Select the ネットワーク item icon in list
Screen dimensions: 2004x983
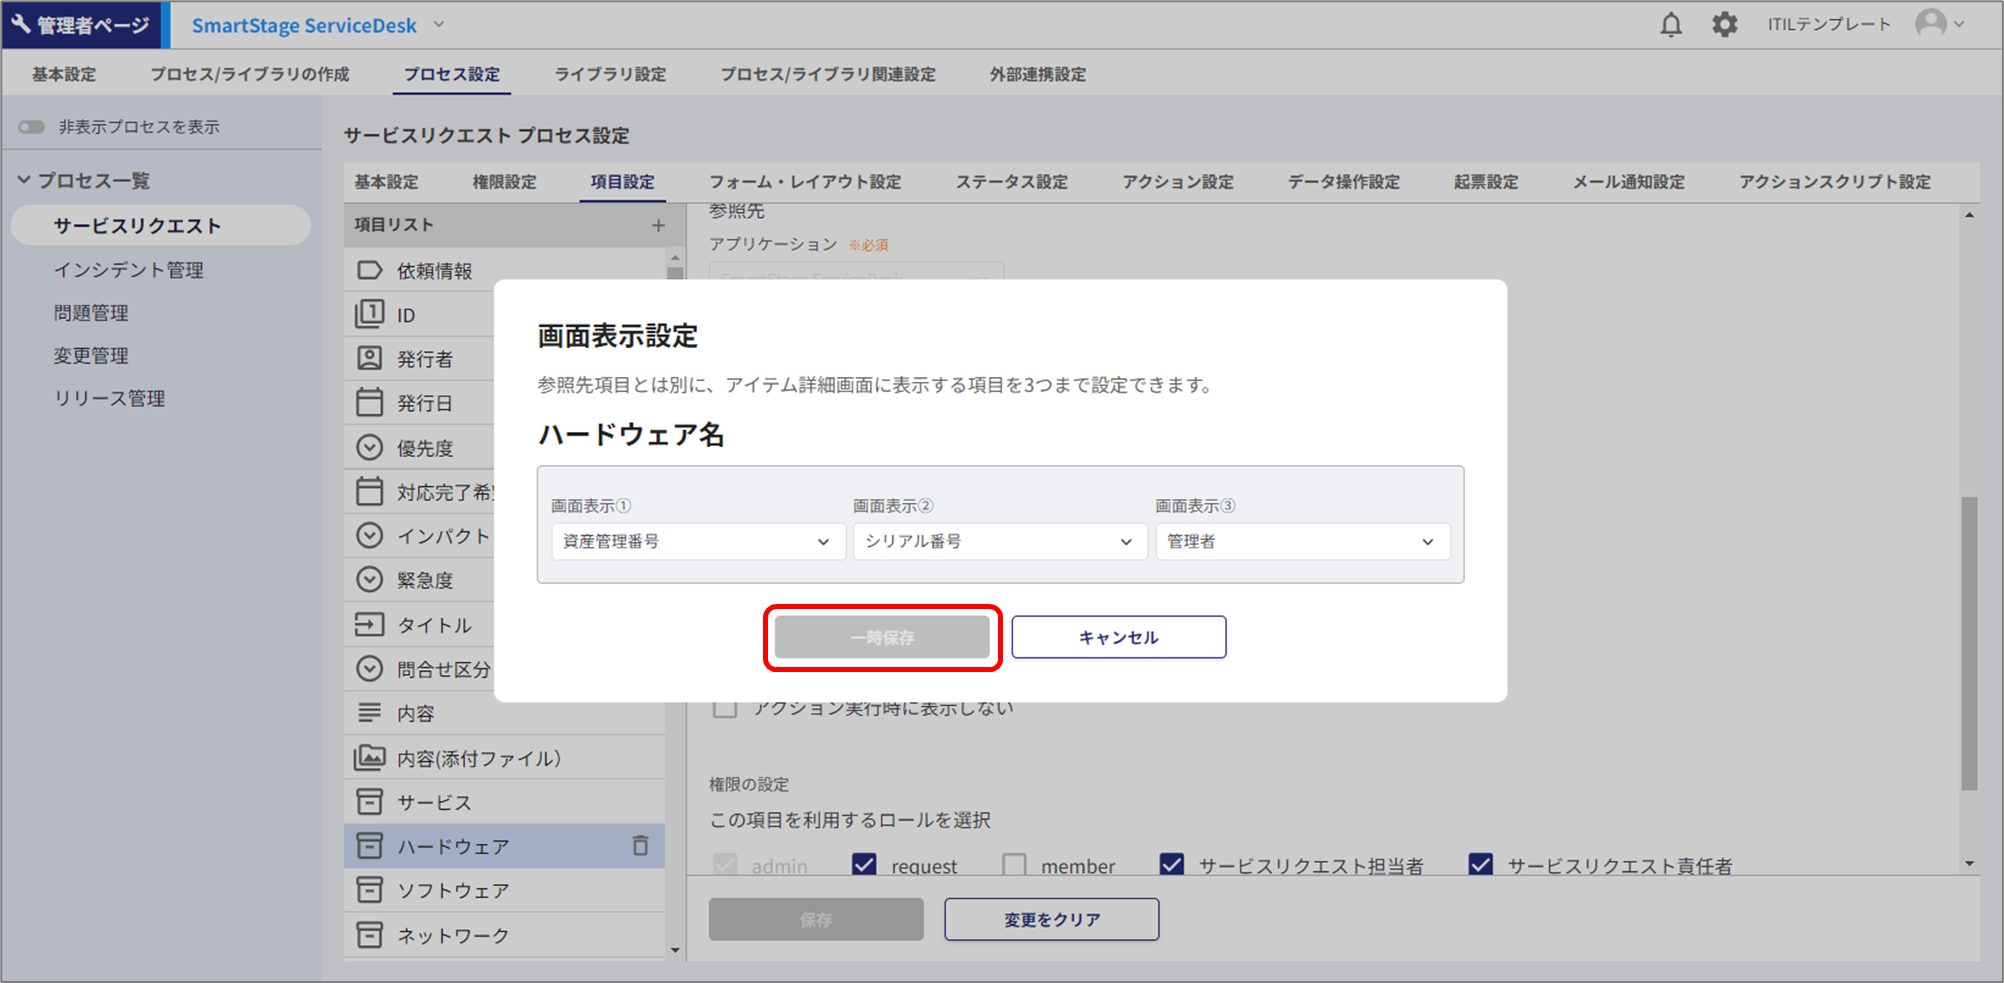coord(370,935)
